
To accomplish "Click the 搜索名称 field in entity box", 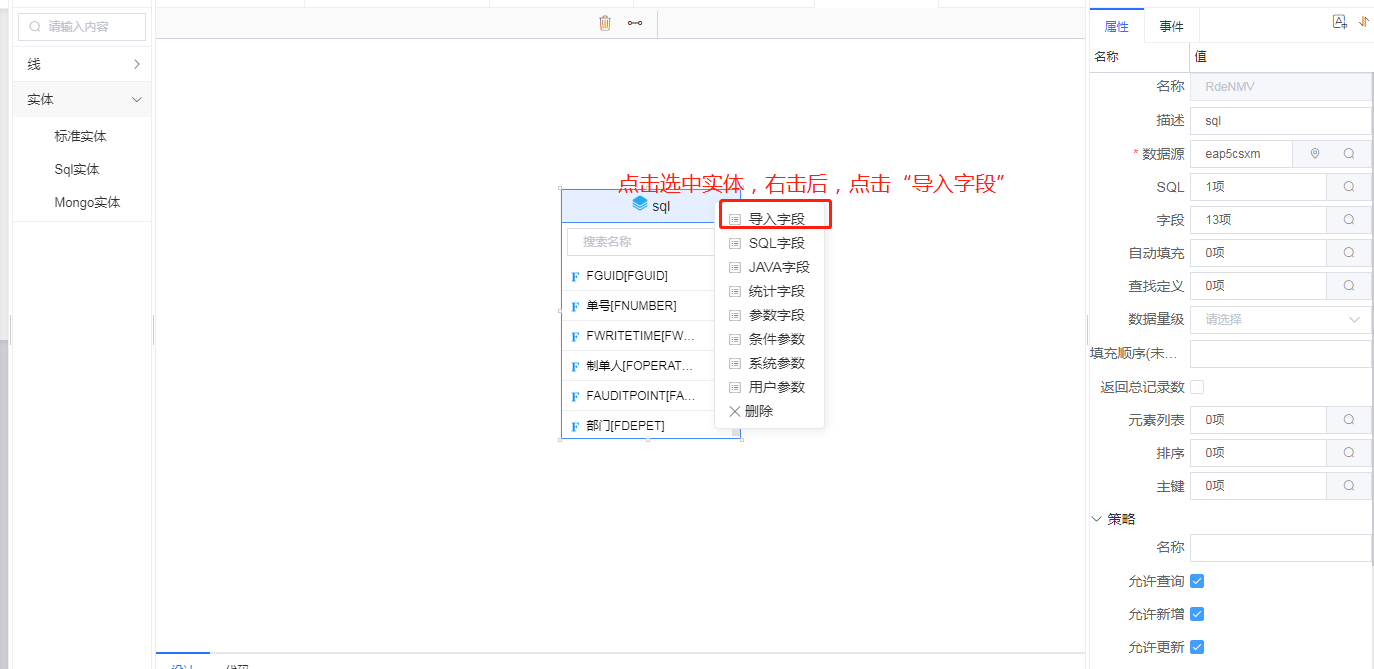I will (640, 242).
